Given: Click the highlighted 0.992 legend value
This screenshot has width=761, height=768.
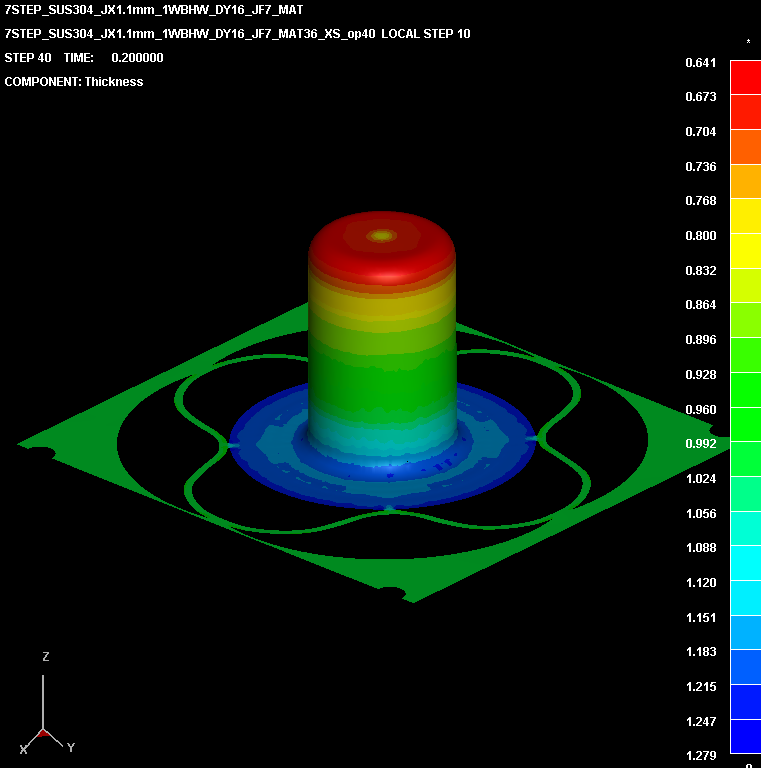Looking at the screenshot, I should [x=700, y=444].
